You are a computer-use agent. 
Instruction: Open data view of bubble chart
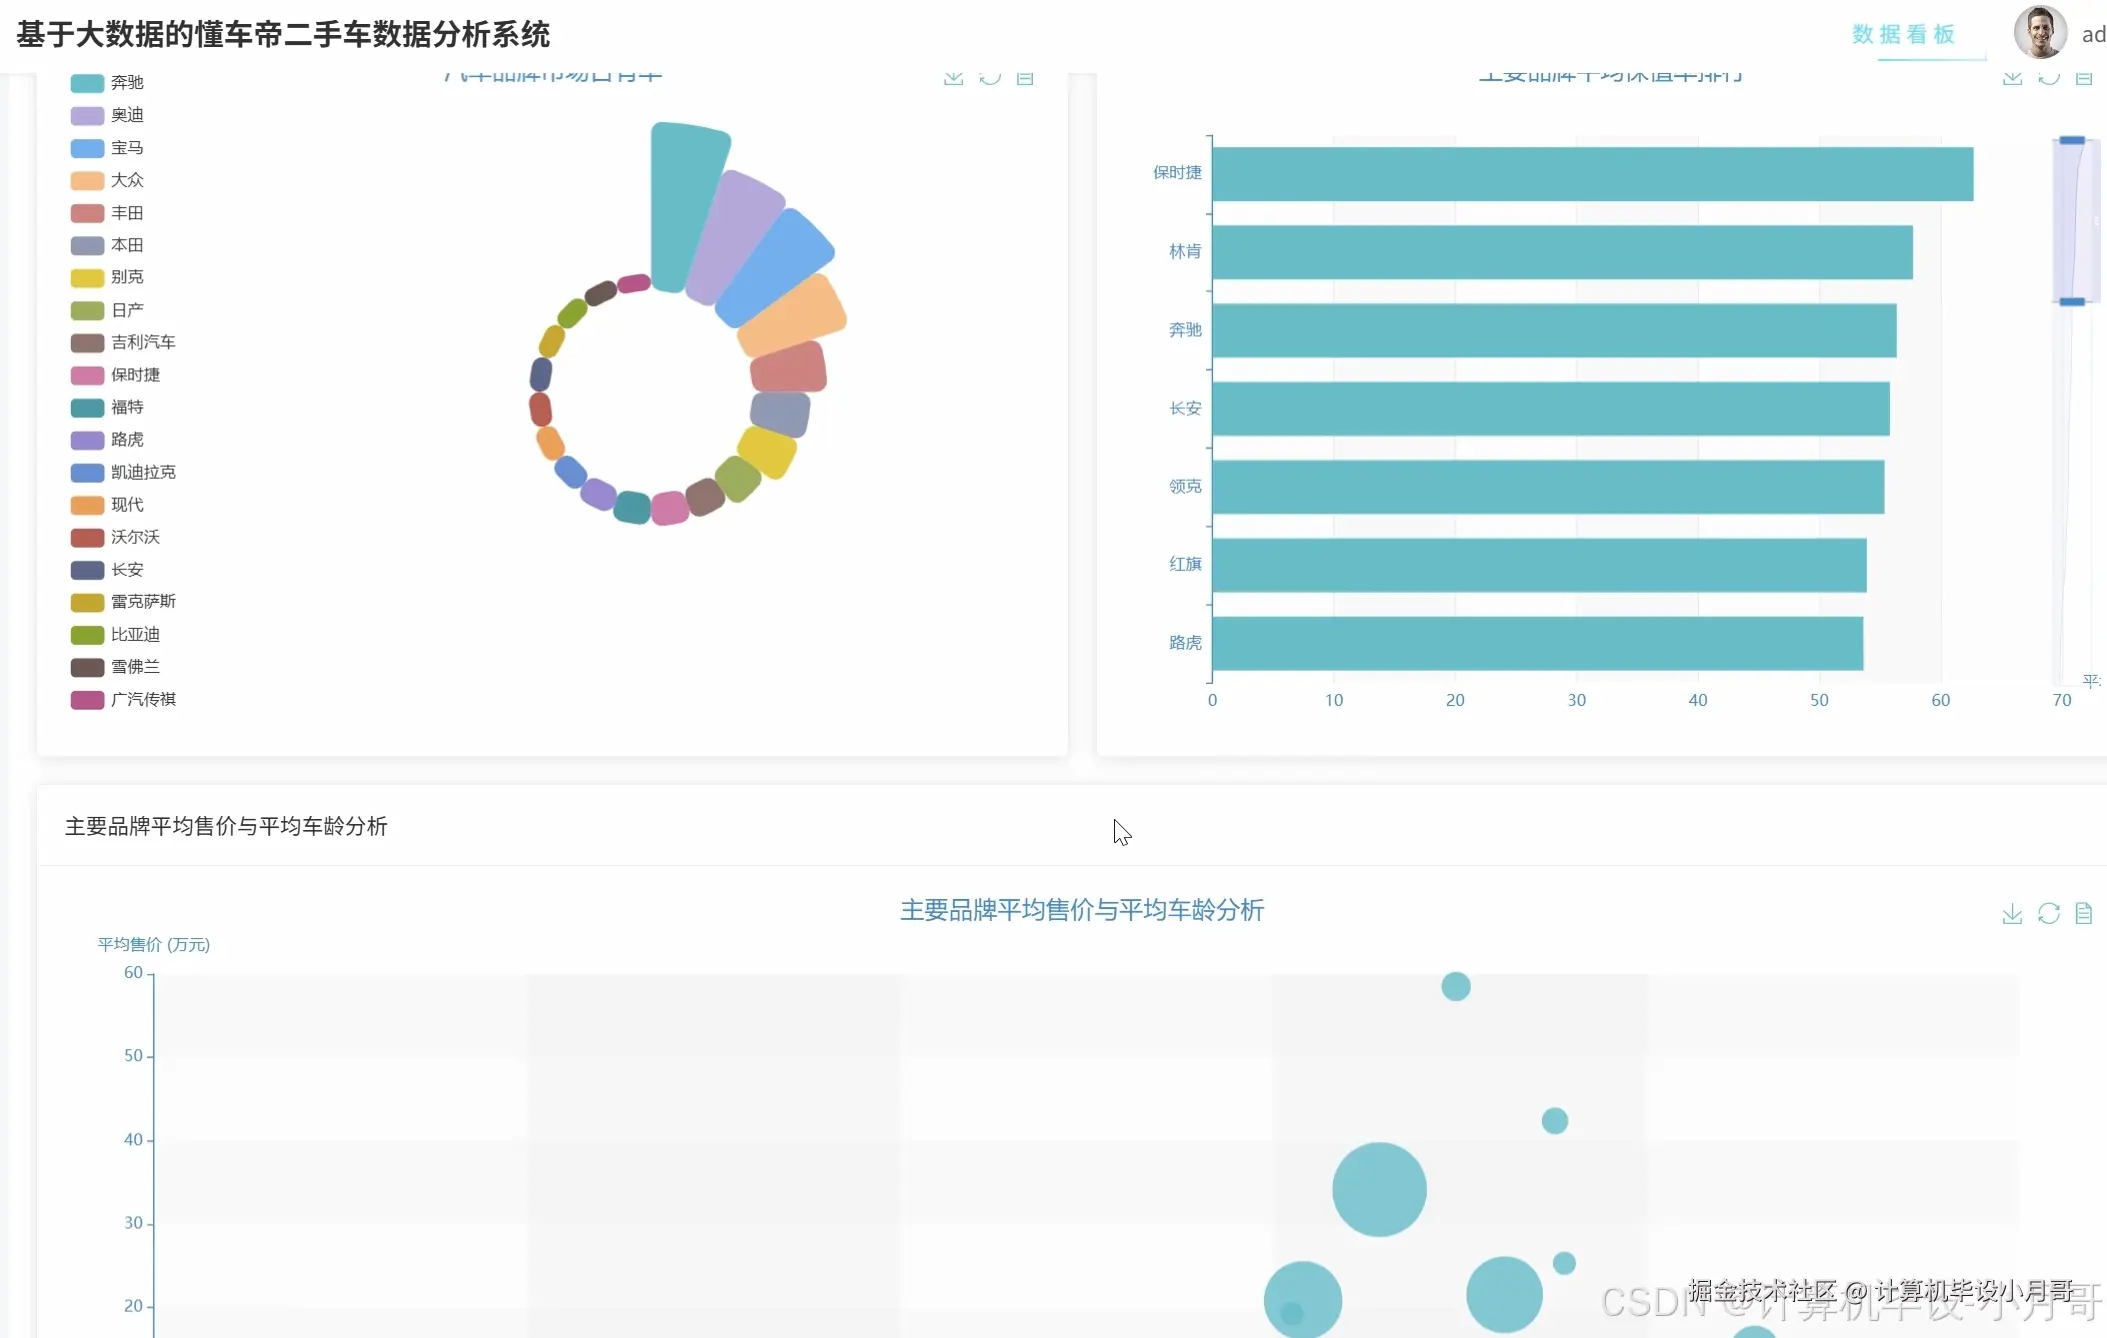coord(2084,913)
